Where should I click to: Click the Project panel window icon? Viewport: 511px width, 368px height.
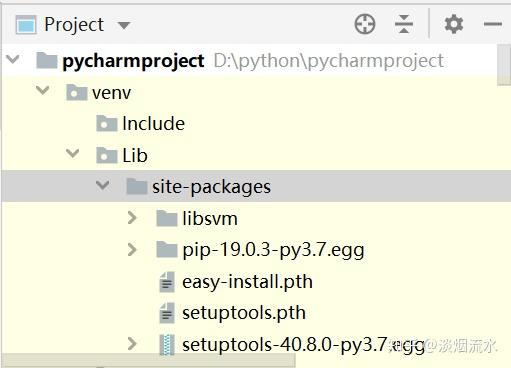click(x=26, y=25)
